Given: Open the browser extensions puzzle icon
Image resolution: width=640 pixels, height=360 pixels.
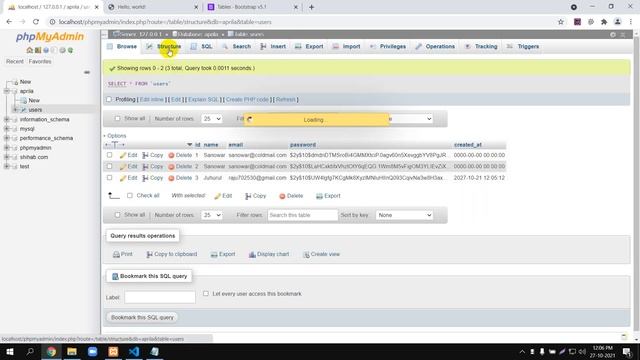Looking at the screenshot, I should [x=604, y=22].
